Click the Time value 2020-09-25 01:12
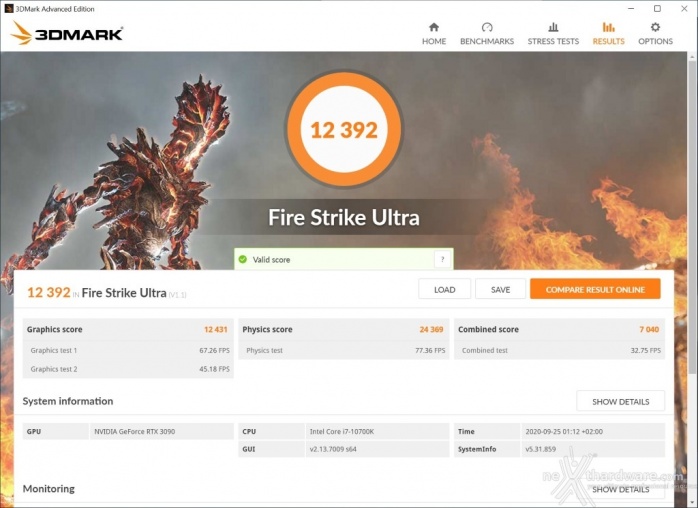Viewport: 698px width, 508px height. tap(564, 431)
